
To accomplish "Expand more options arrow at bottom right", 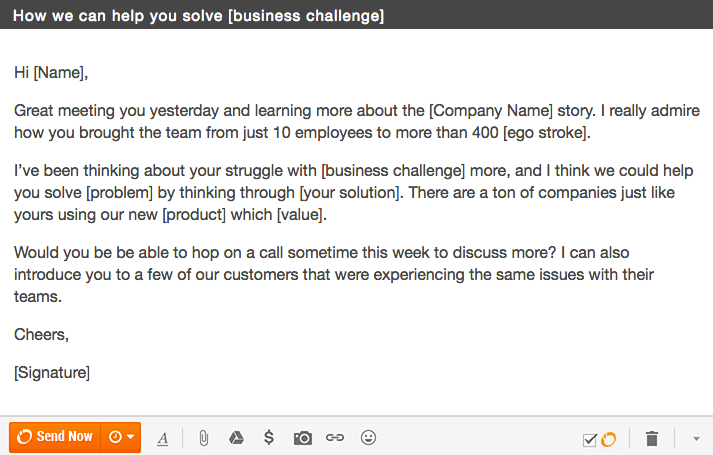I will (x=696, y=439).
